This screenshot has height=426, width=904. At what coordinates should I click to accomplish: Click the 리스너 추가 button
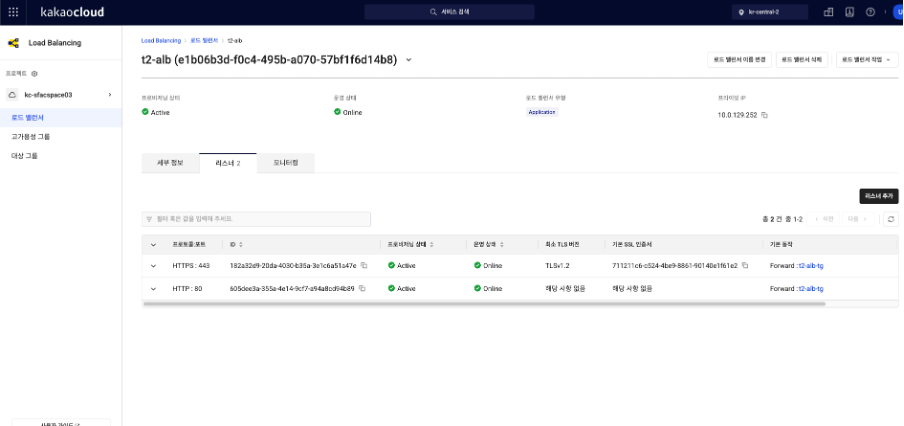(x=879, y=196)
